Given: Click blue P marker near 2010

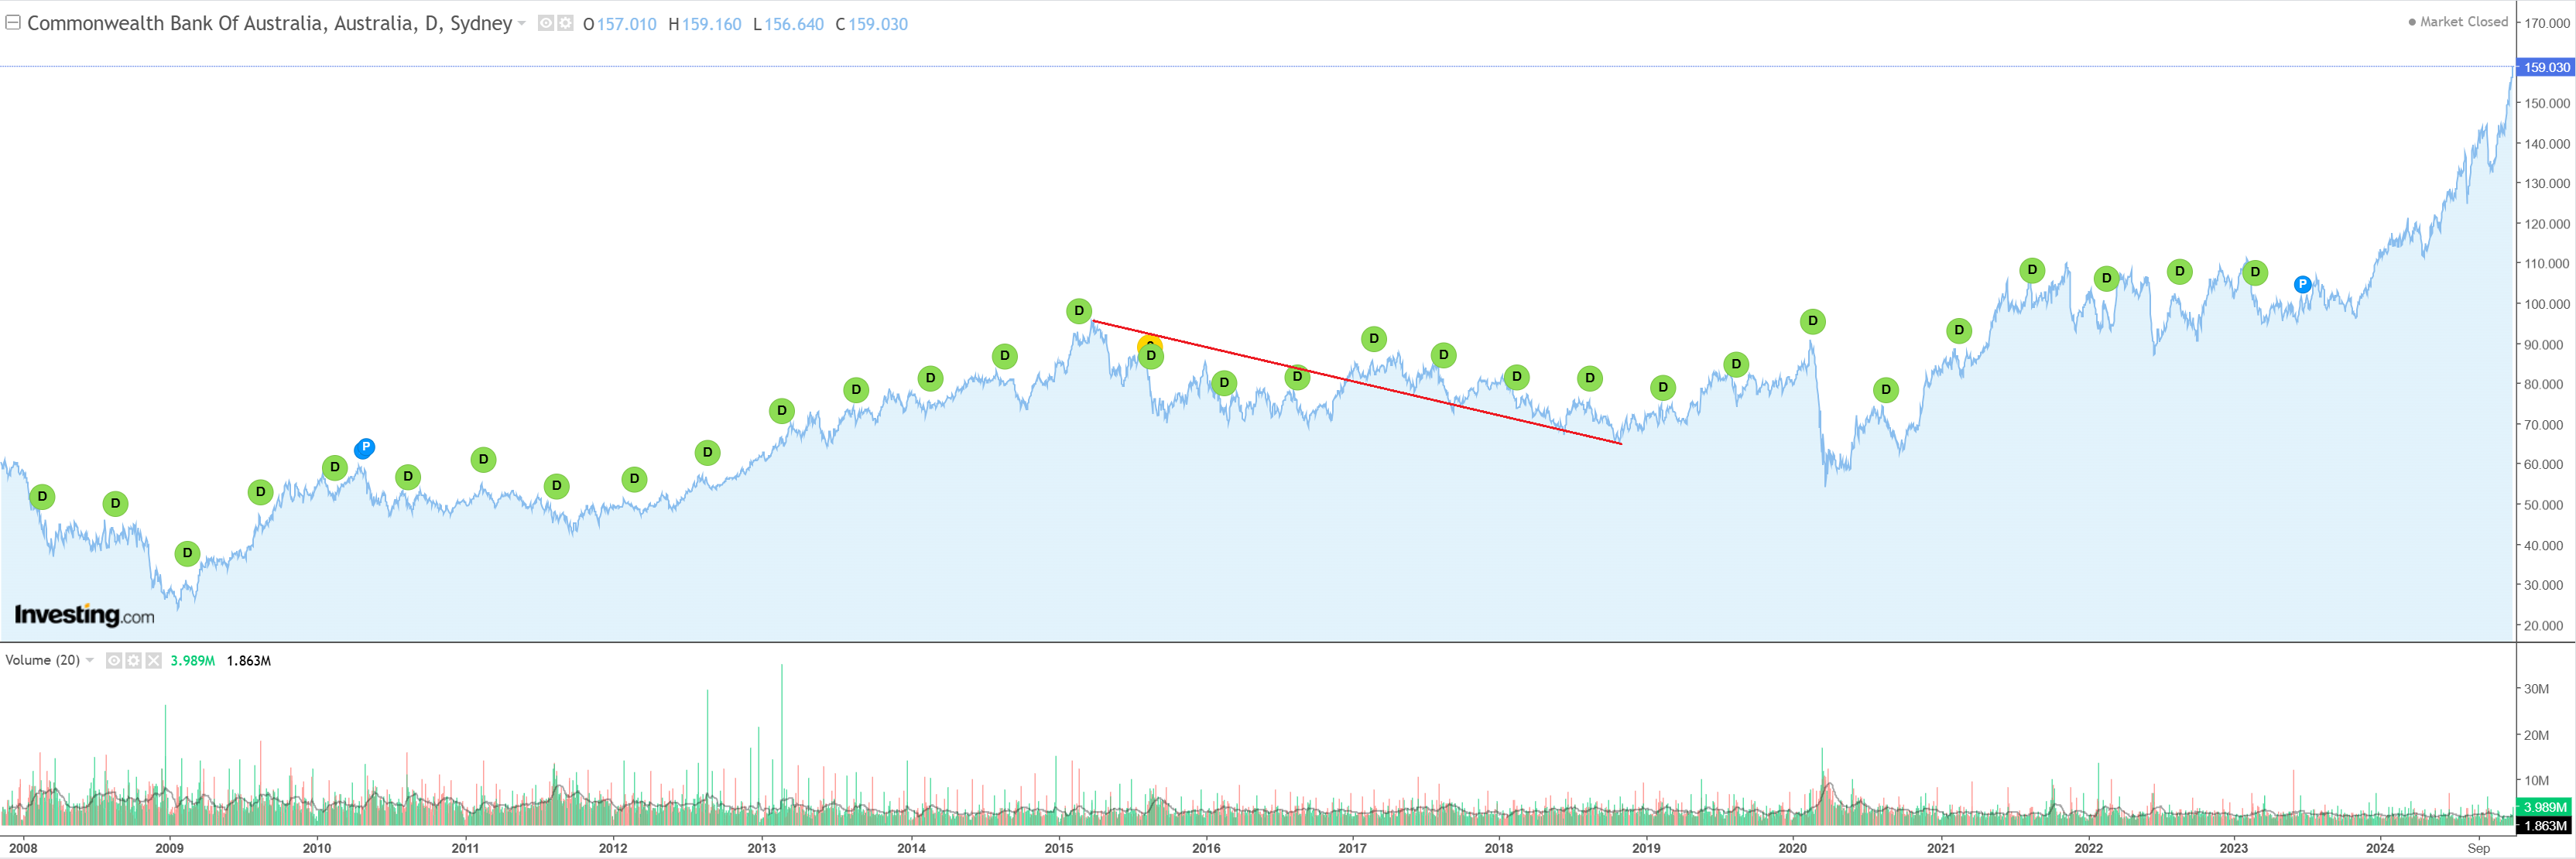Looking at the screenshot, I should tap(365, 448).
